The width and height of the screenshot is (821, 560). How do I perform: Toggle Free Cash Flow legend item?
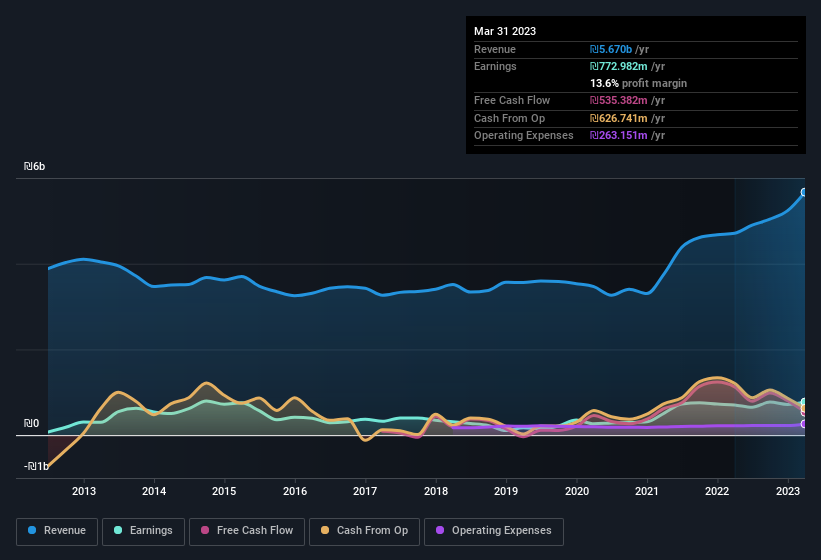[247, 531]
